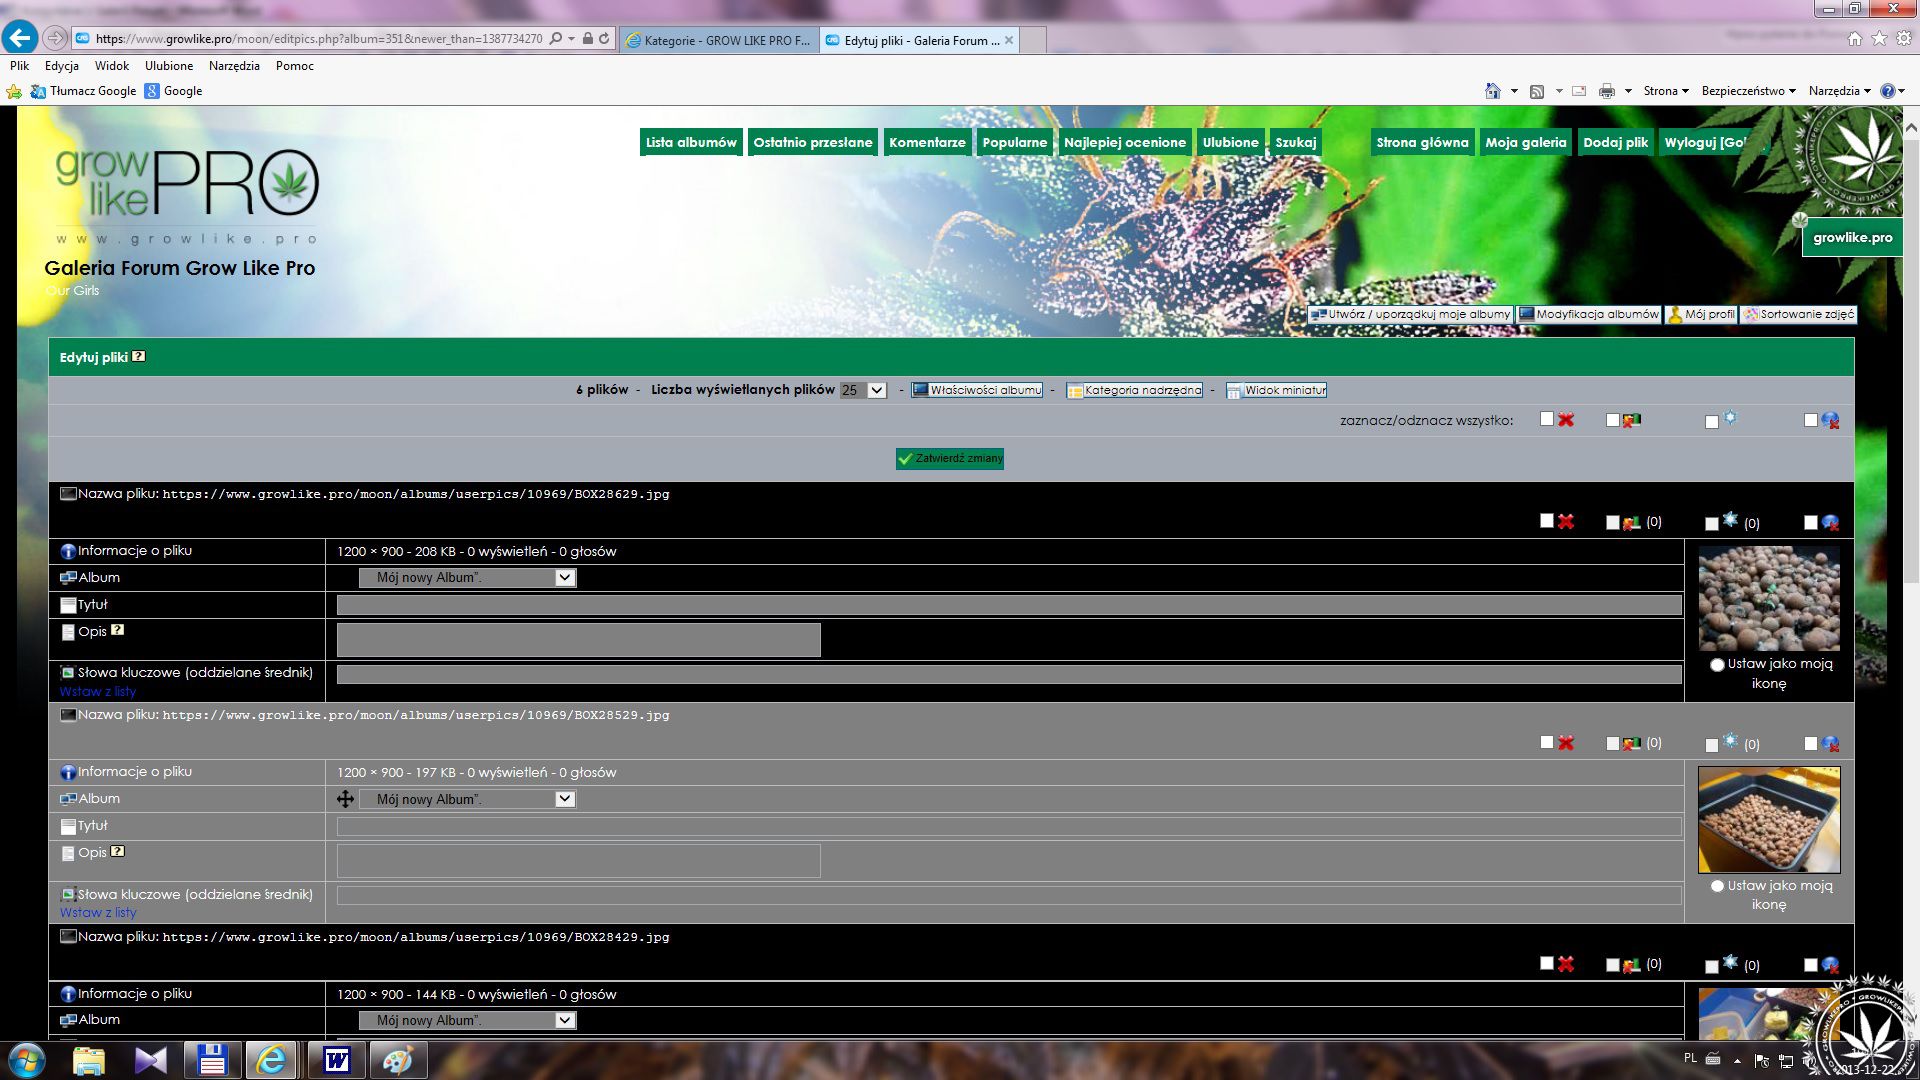Click the move cross icon beside second Album dropdown
1920x1080 pixels.
pyautogui.click(x=345, y=799)
